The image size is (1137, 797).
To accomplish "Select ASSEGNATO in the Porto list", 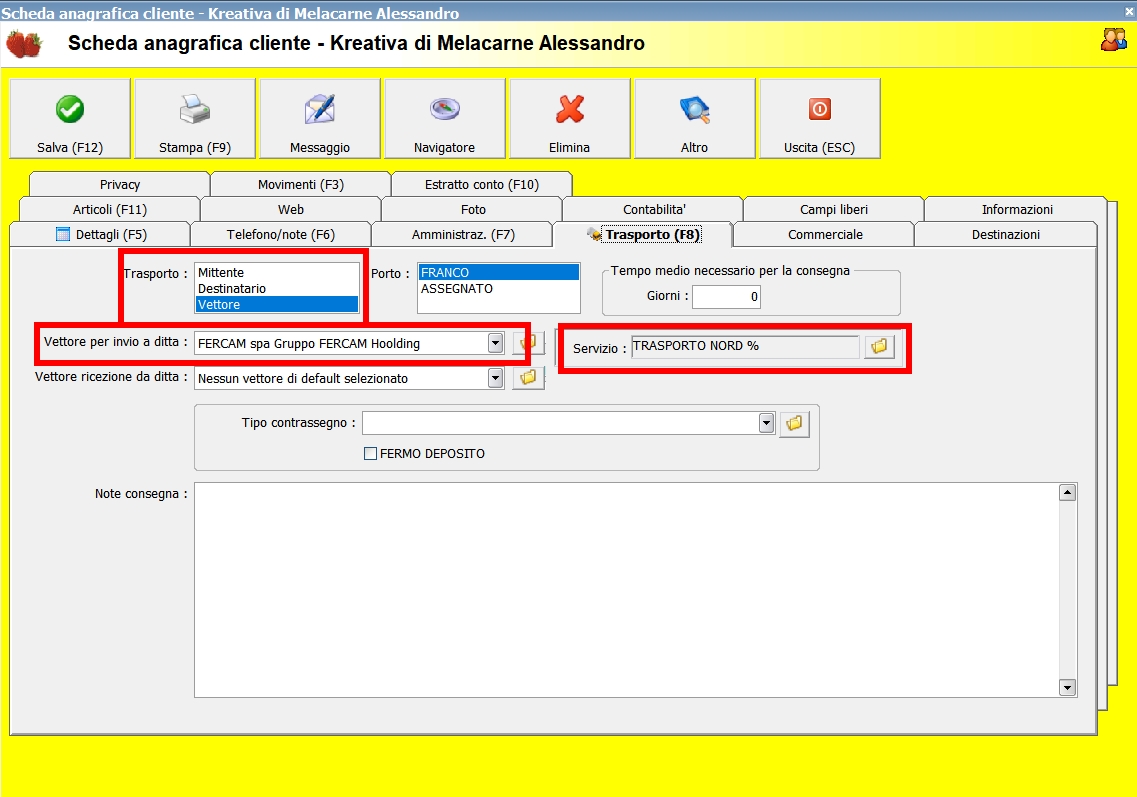I will click(499, 289).
